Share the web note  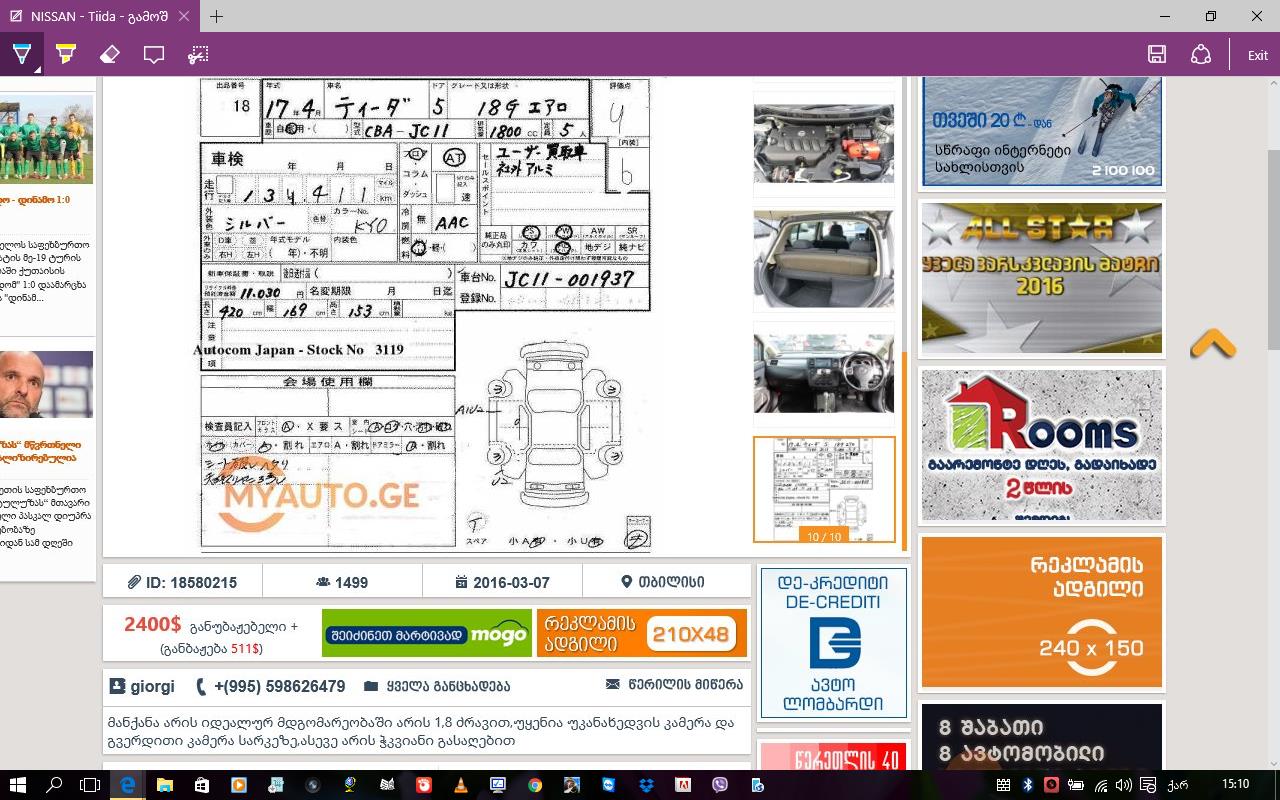pos(1201,55)
